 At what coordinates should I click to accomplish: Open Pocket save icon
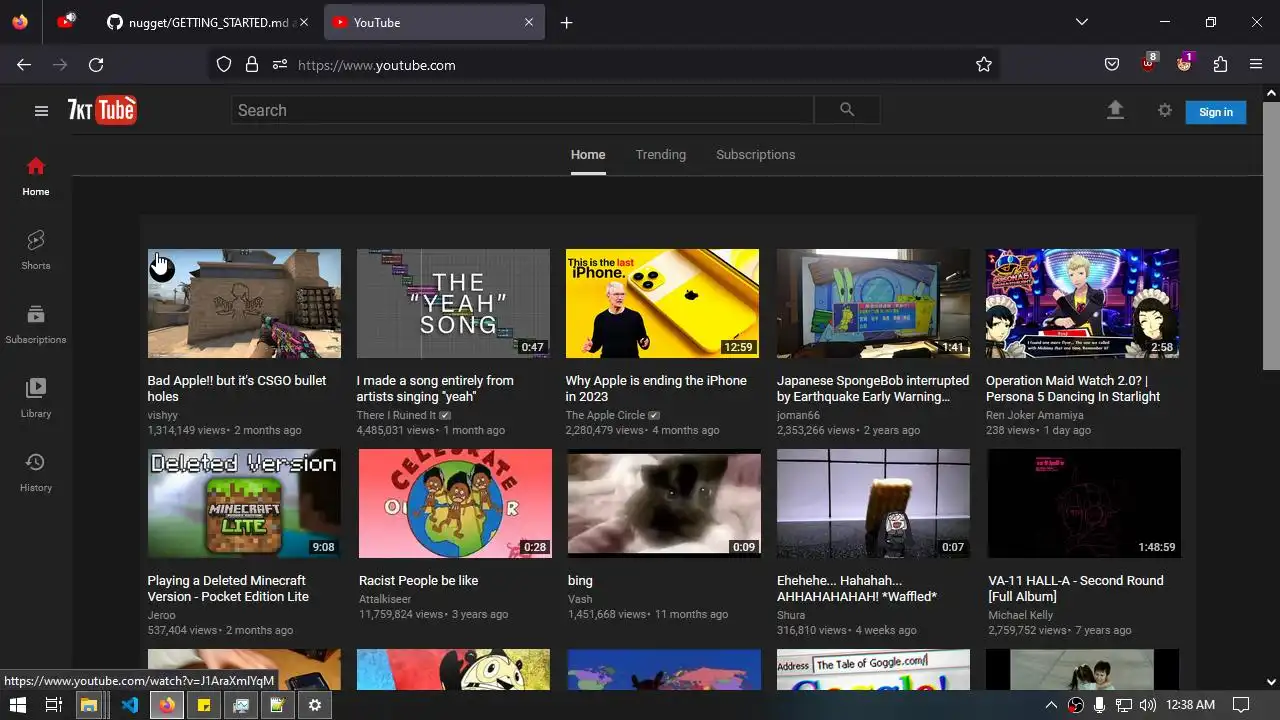(x=1112, y=65)
